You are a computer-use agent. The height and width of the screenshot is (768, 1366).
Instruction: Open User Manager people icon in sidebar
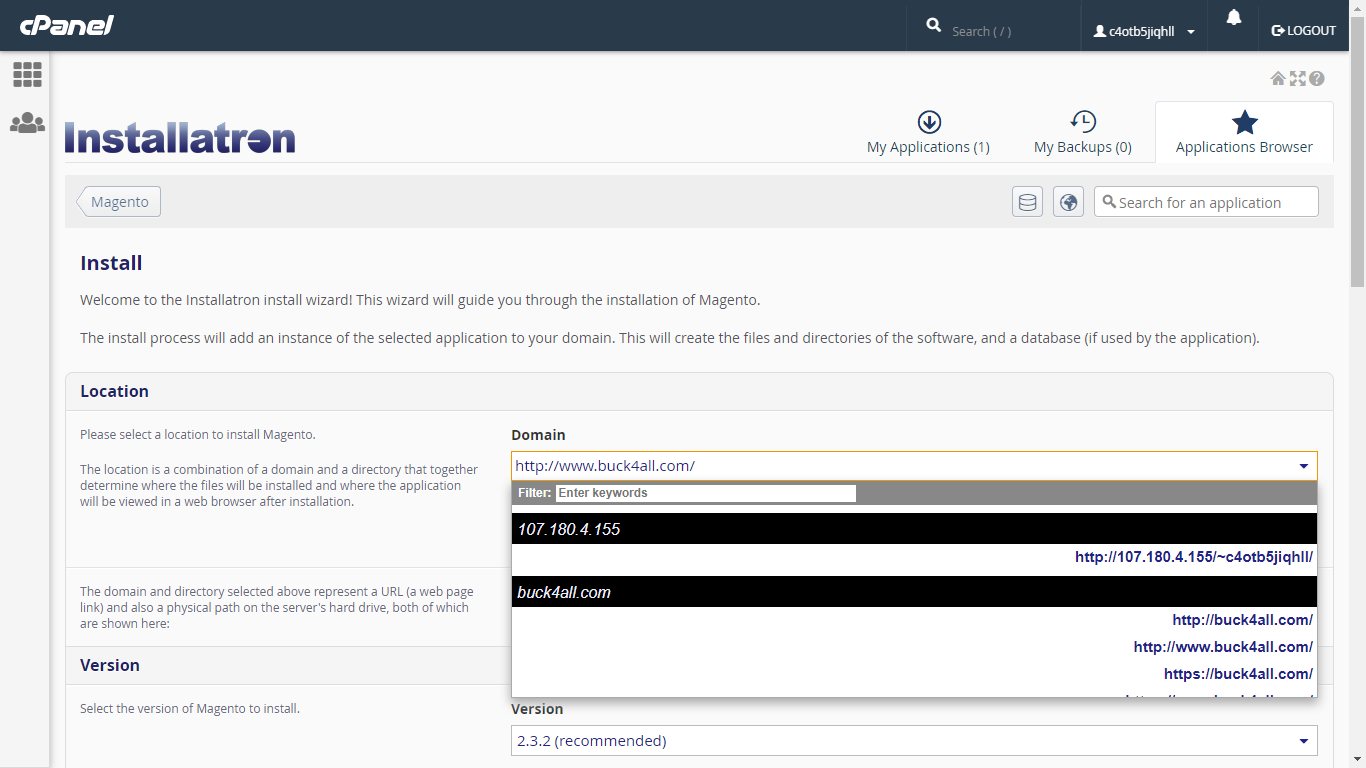tap(27, 123)
